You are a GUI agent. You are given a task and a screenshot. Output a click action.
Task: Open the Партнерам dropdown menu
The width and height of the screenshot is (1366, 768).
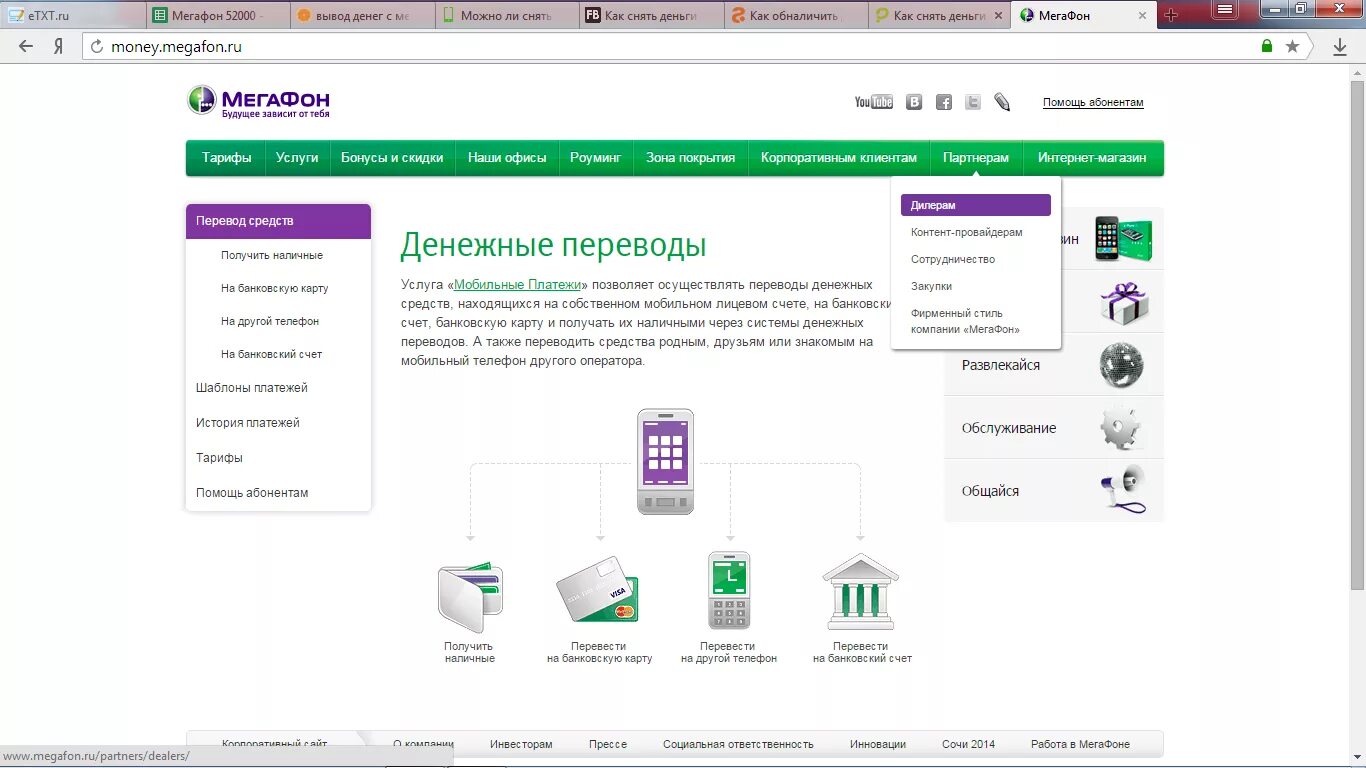point(976,158)
